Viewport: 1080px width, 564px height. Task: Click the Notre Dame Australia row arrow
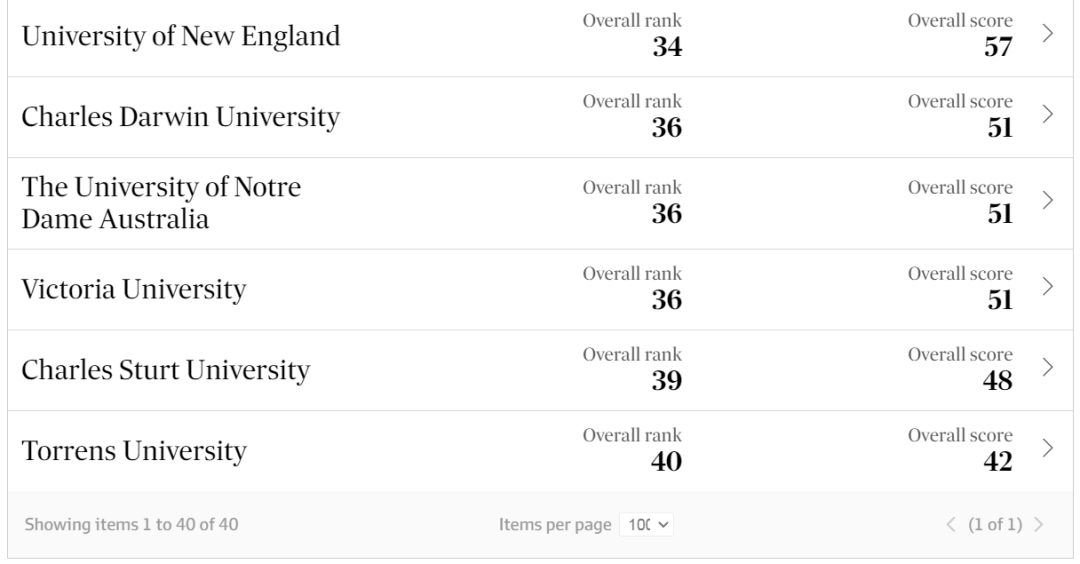point(1048,200)
